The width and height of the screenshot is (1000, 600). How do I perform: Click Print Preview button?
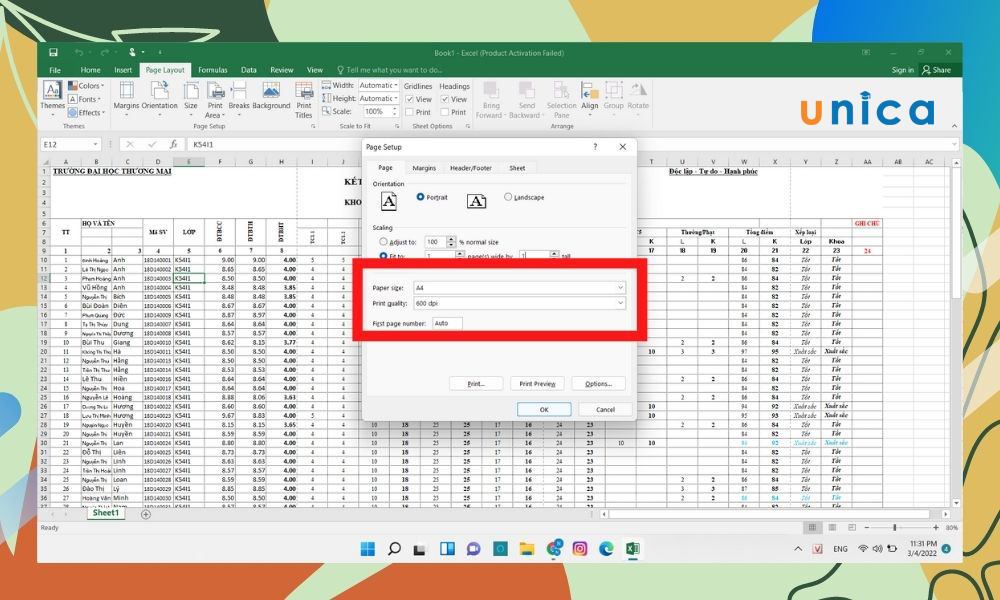(x=537, y=384)
